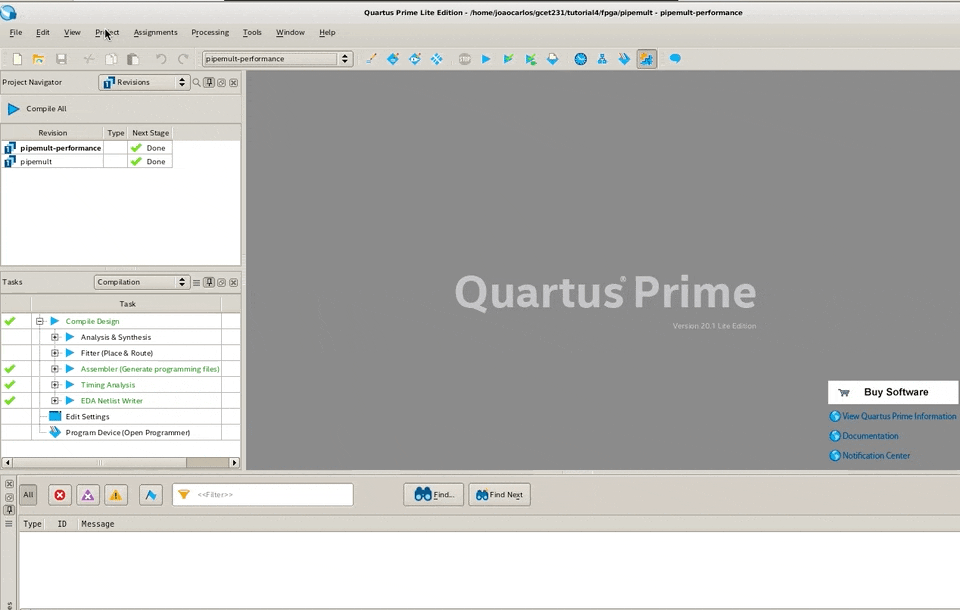Click Start Analysis & Elaboration toolbar icon

tap(508, 59)
